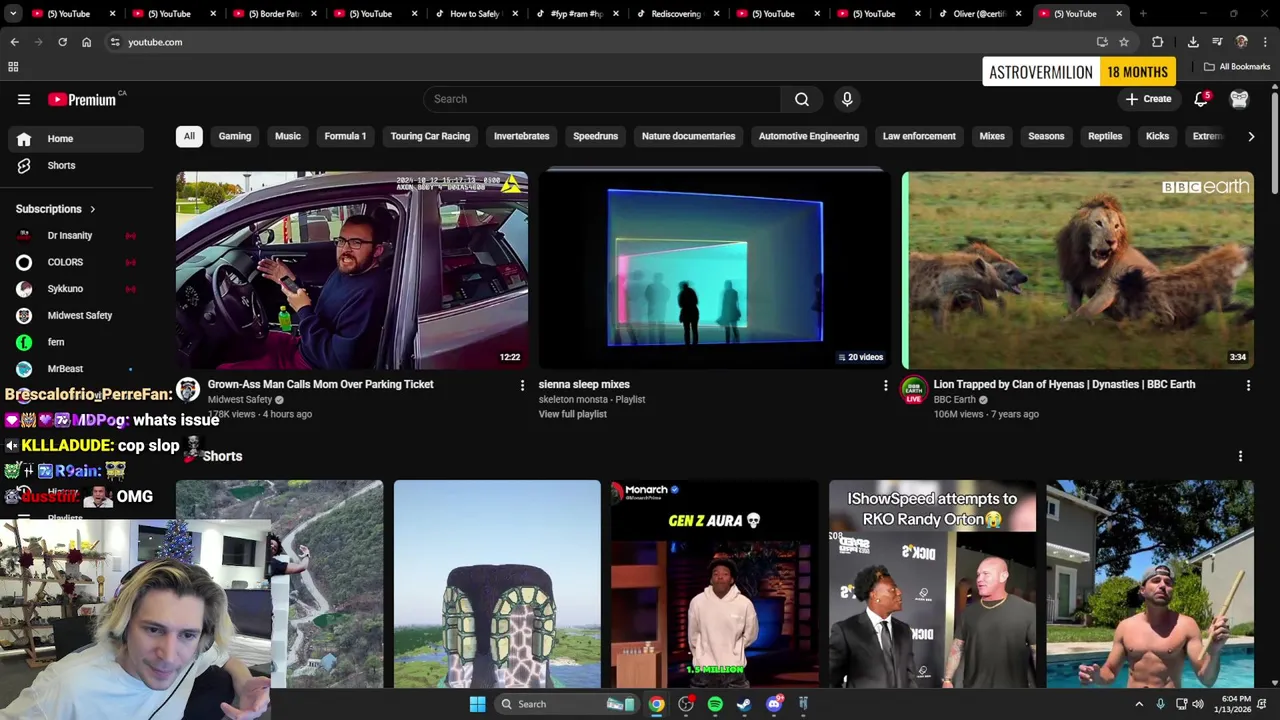Open Chrome extensions puzzle icon
This screenshot has width=1280, height=720.
(x=1157, y=42)
